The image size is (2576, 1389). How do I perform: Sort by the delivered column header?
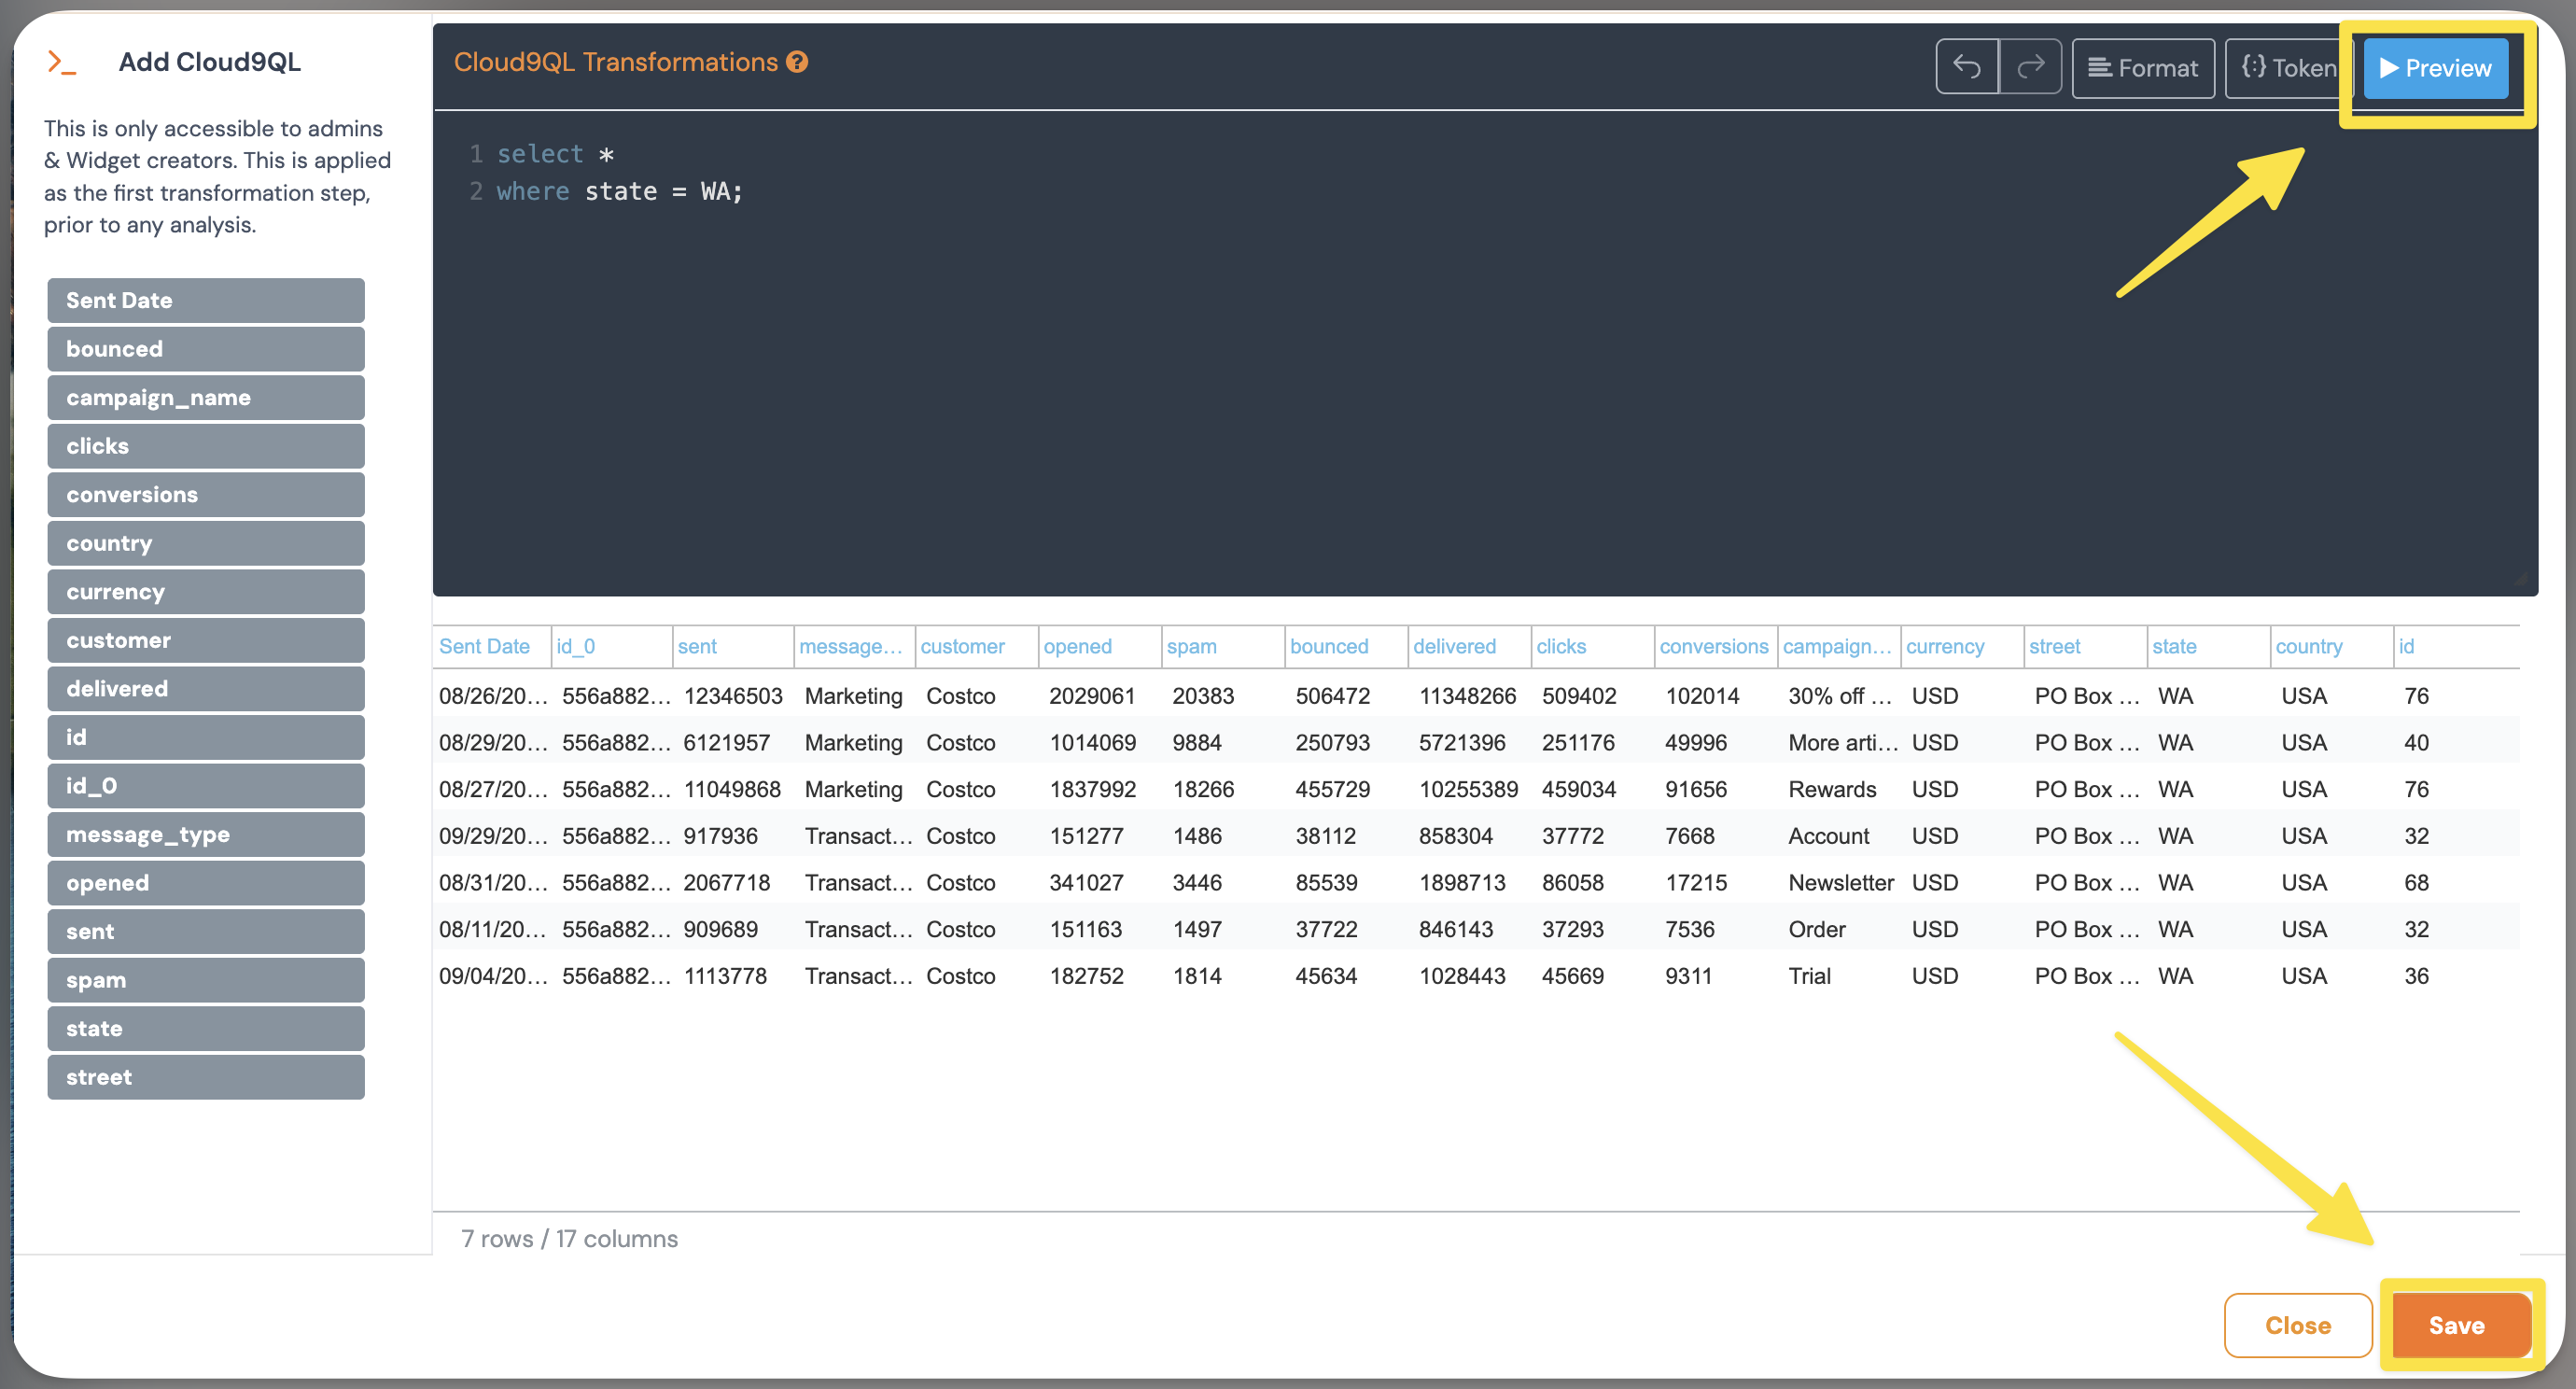tap(1454, 646)
